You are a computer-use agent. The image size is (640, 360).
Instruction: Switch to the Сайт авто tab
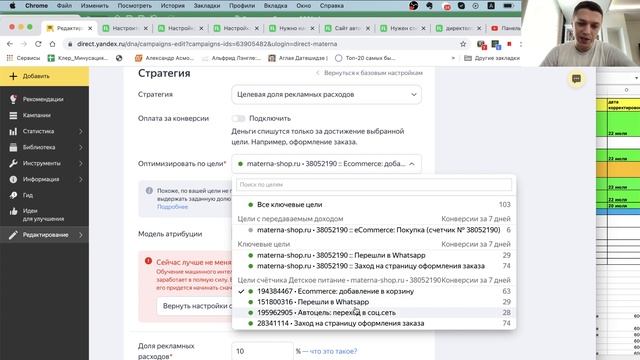click(x=347, y=28)
